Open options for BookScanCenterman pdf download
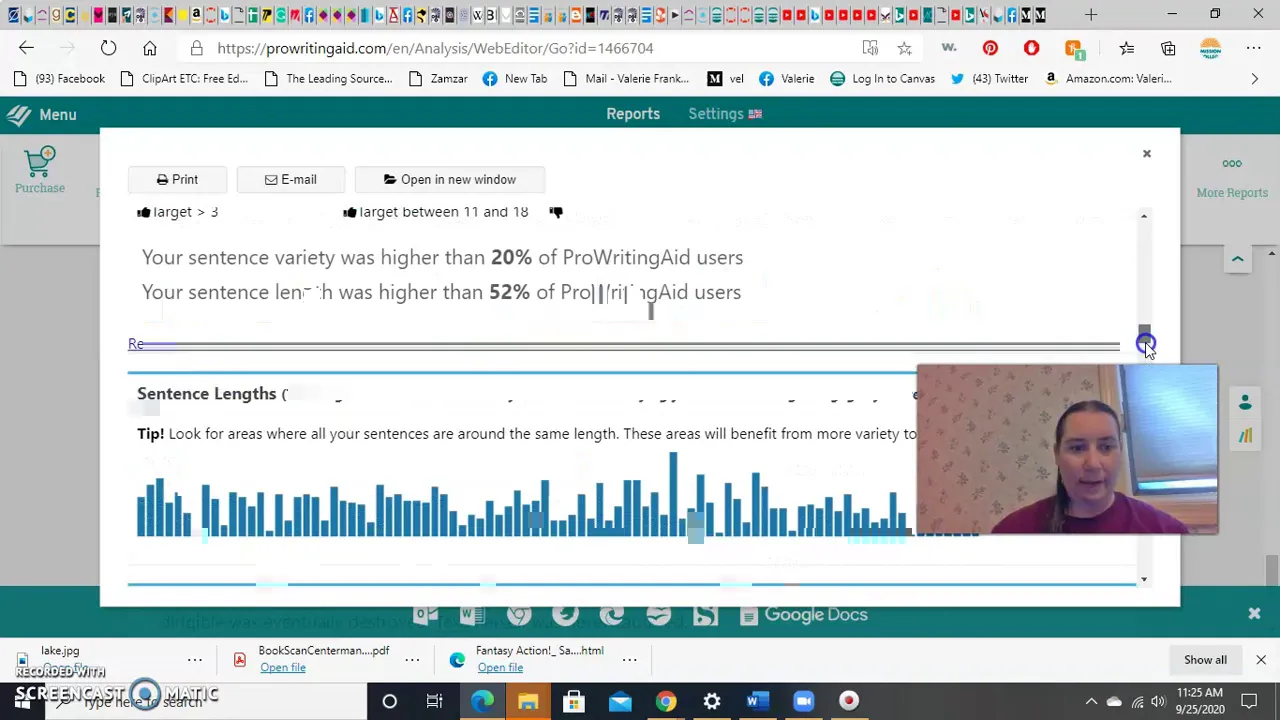Image resolution: width=1280 pixels, height=720 pixels. pyautogui.click(x=412, y=660)
